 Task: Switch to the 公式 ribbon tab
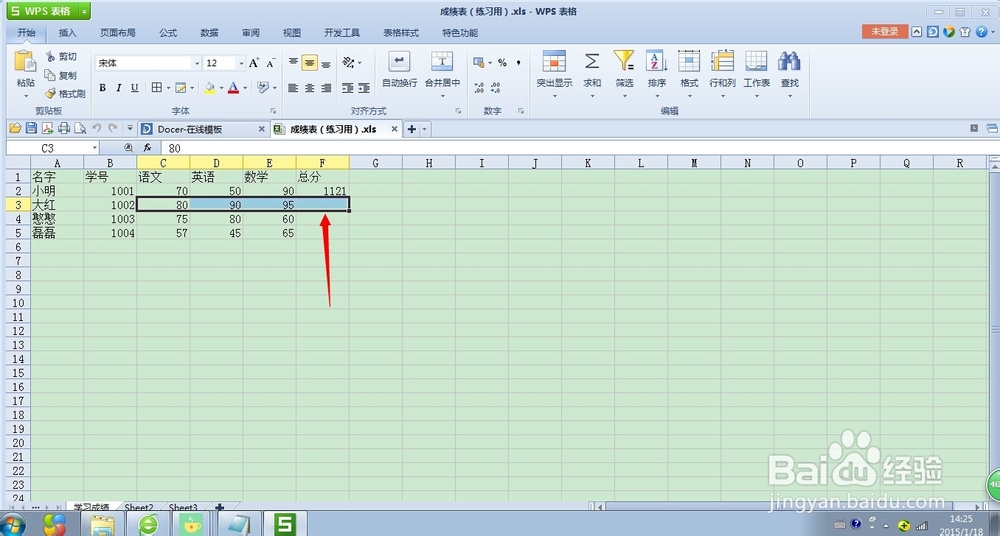tap(168, 33)
